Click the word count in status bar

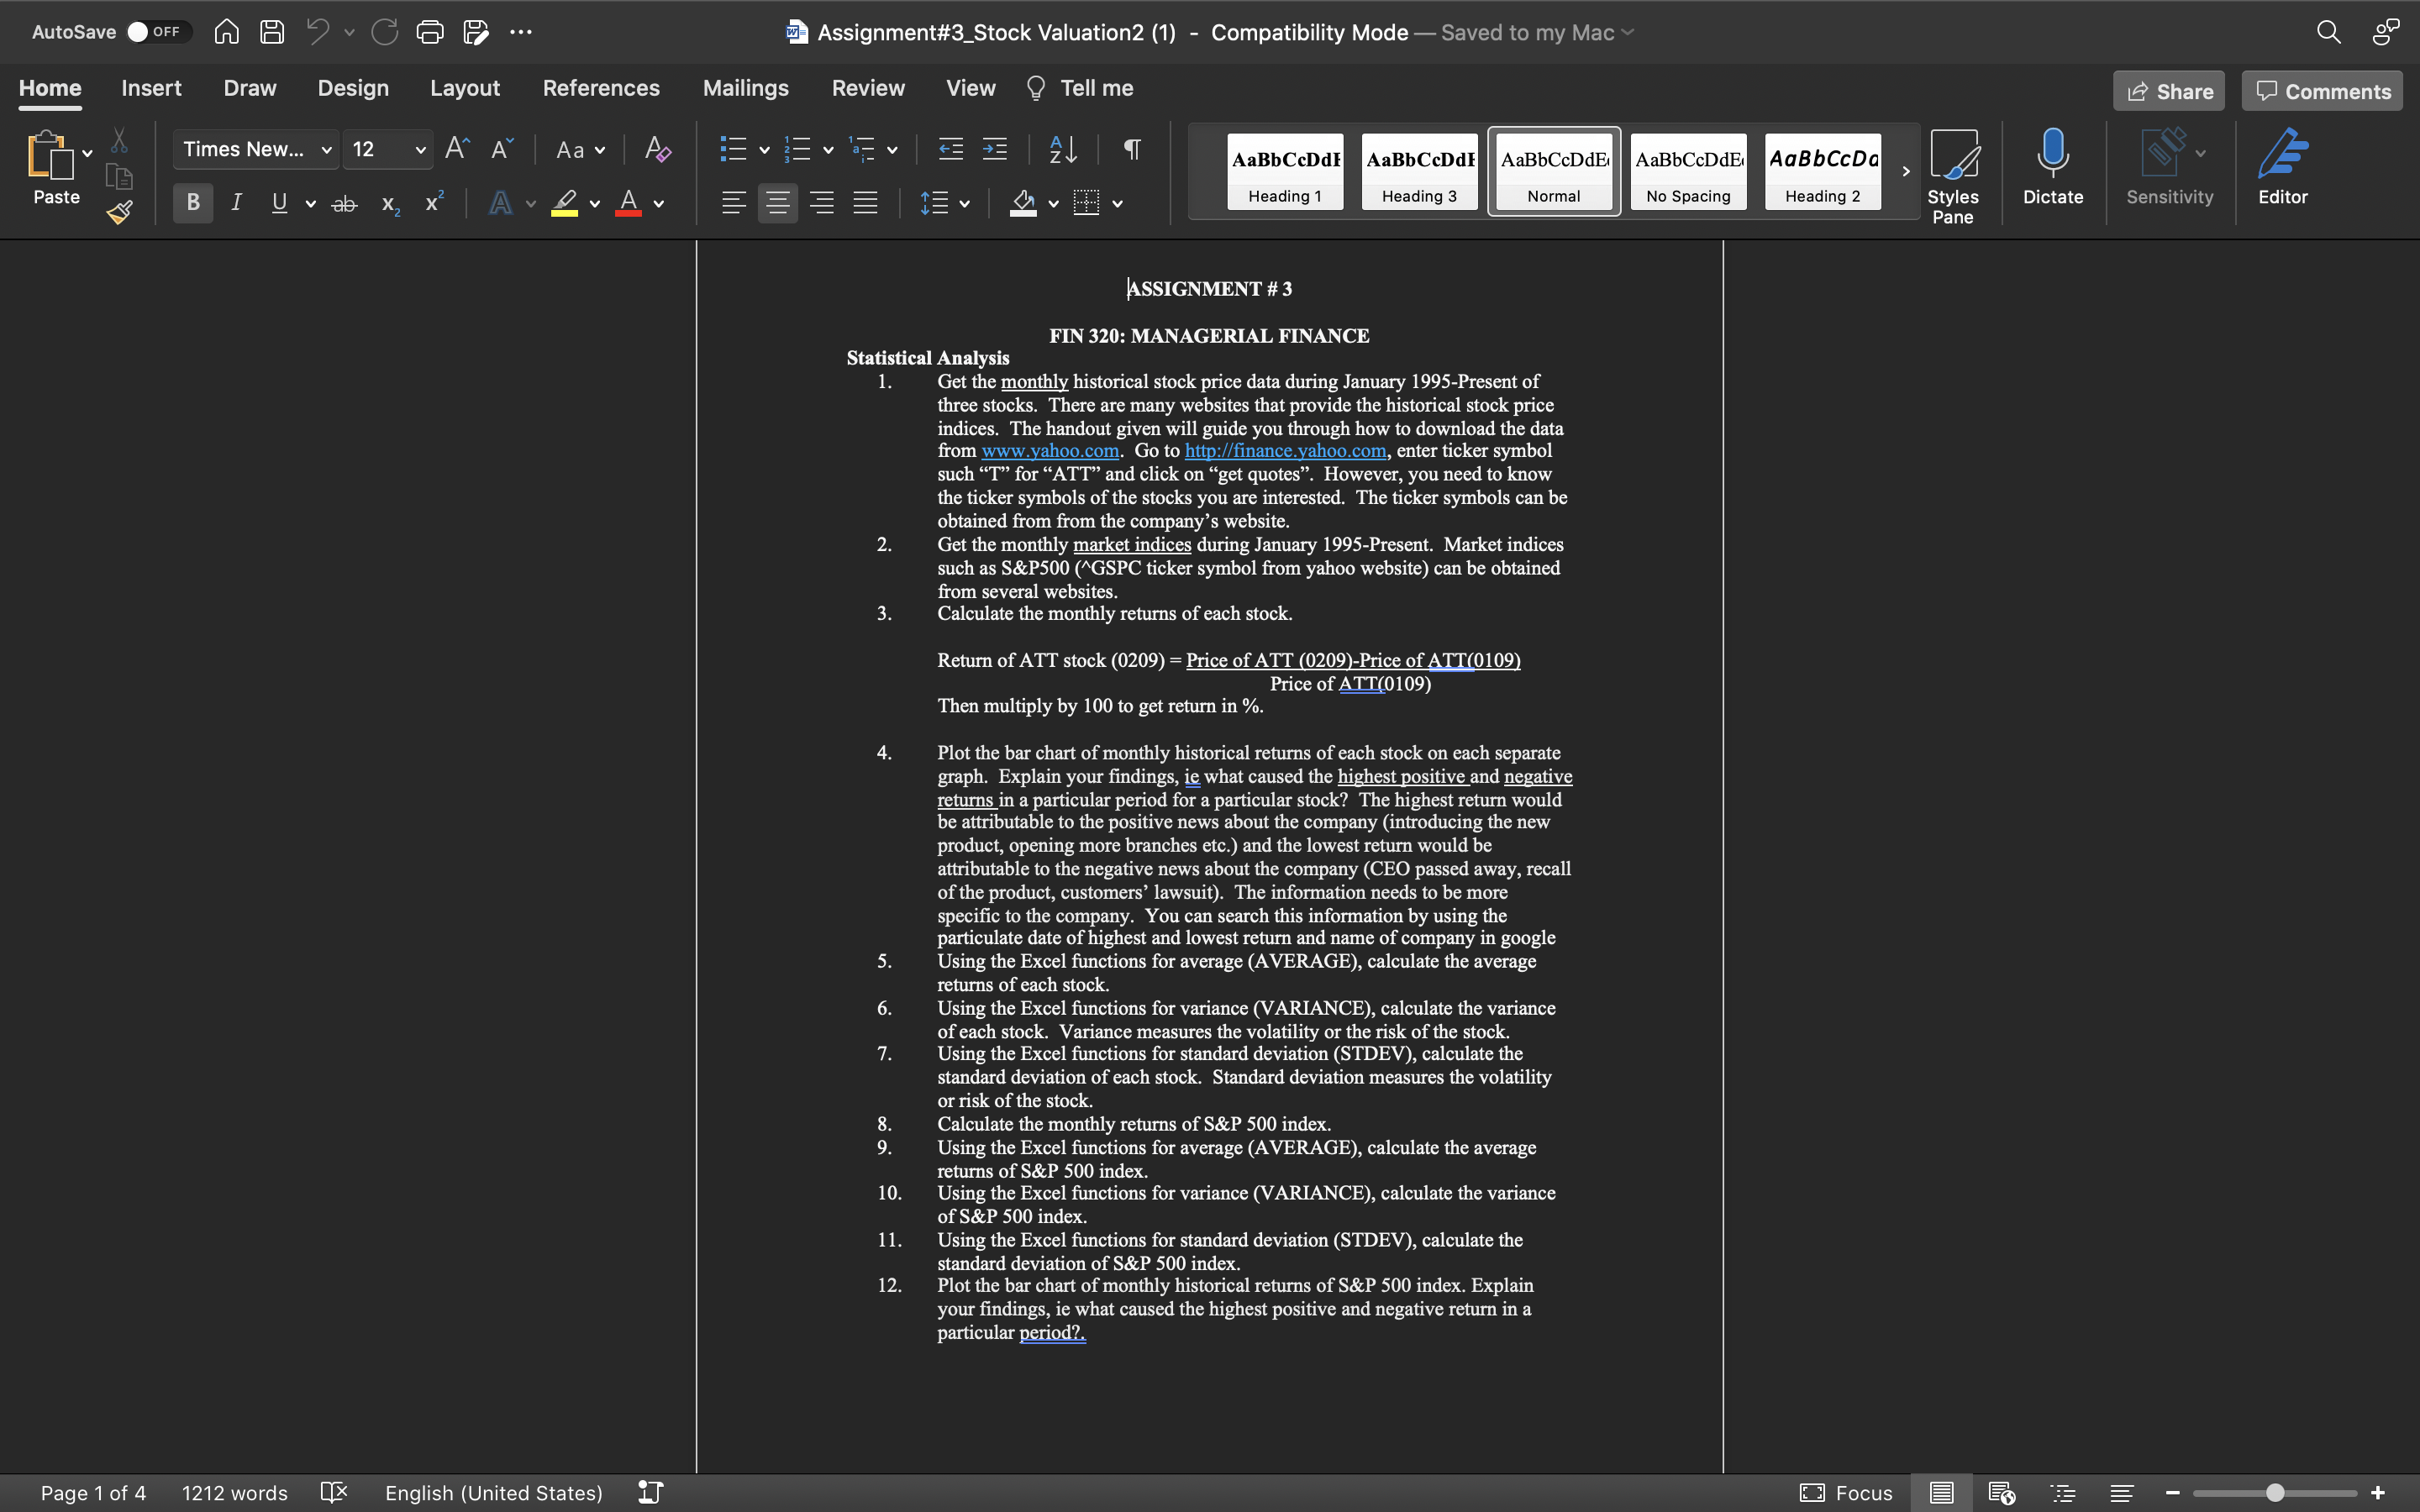click(234, 1492)
